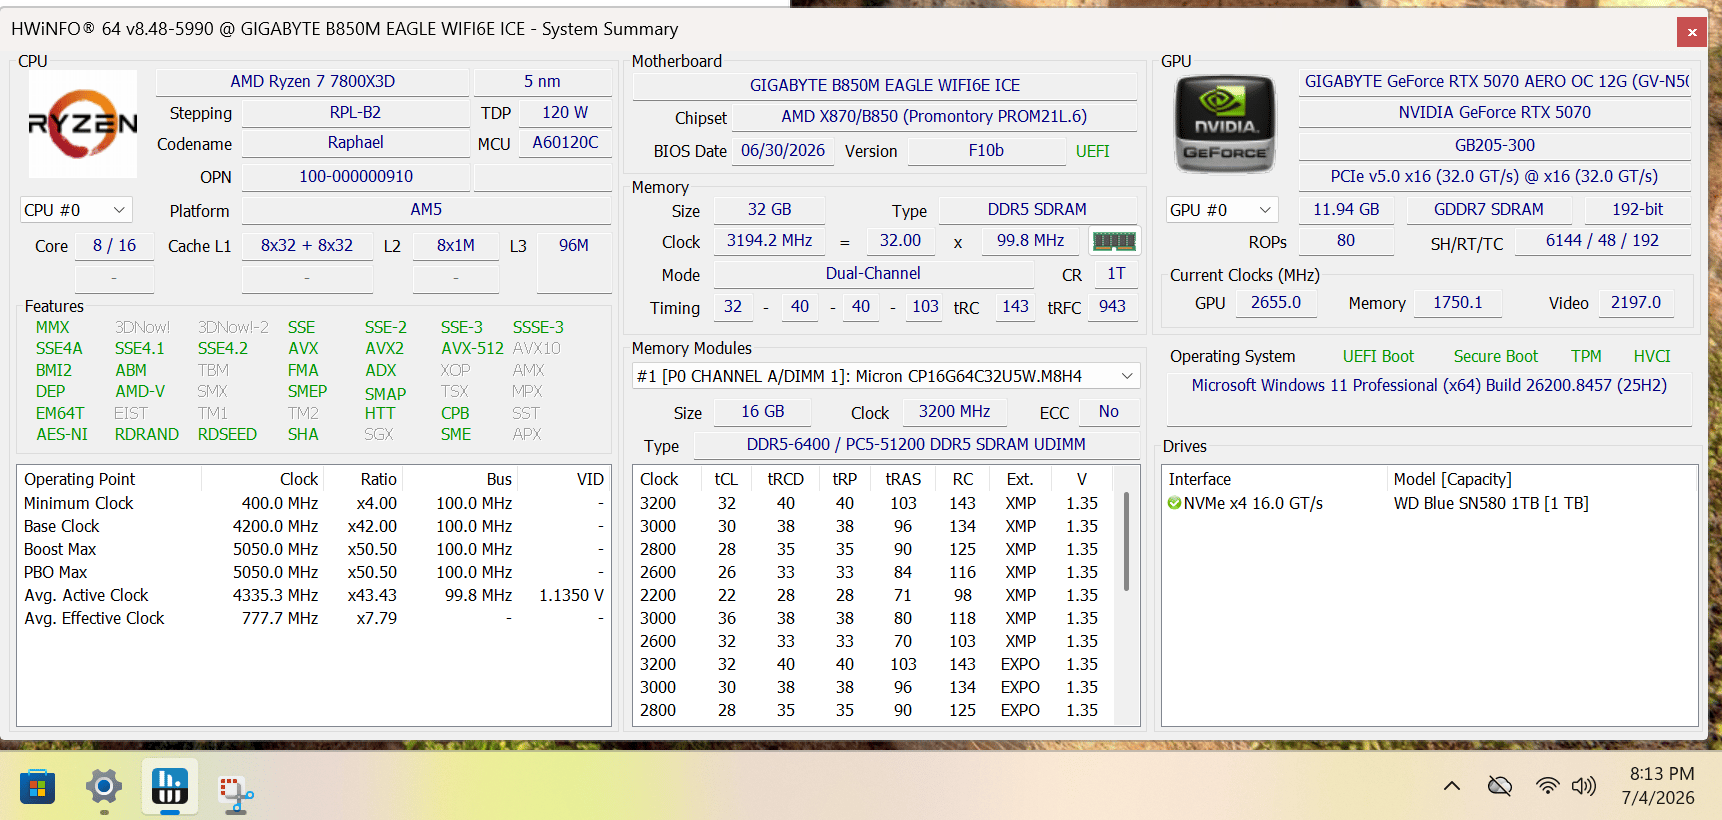The image size is (1722, 820).
Task: Close the HWiNFO System Summary window
Action: tap(1692, 31)
